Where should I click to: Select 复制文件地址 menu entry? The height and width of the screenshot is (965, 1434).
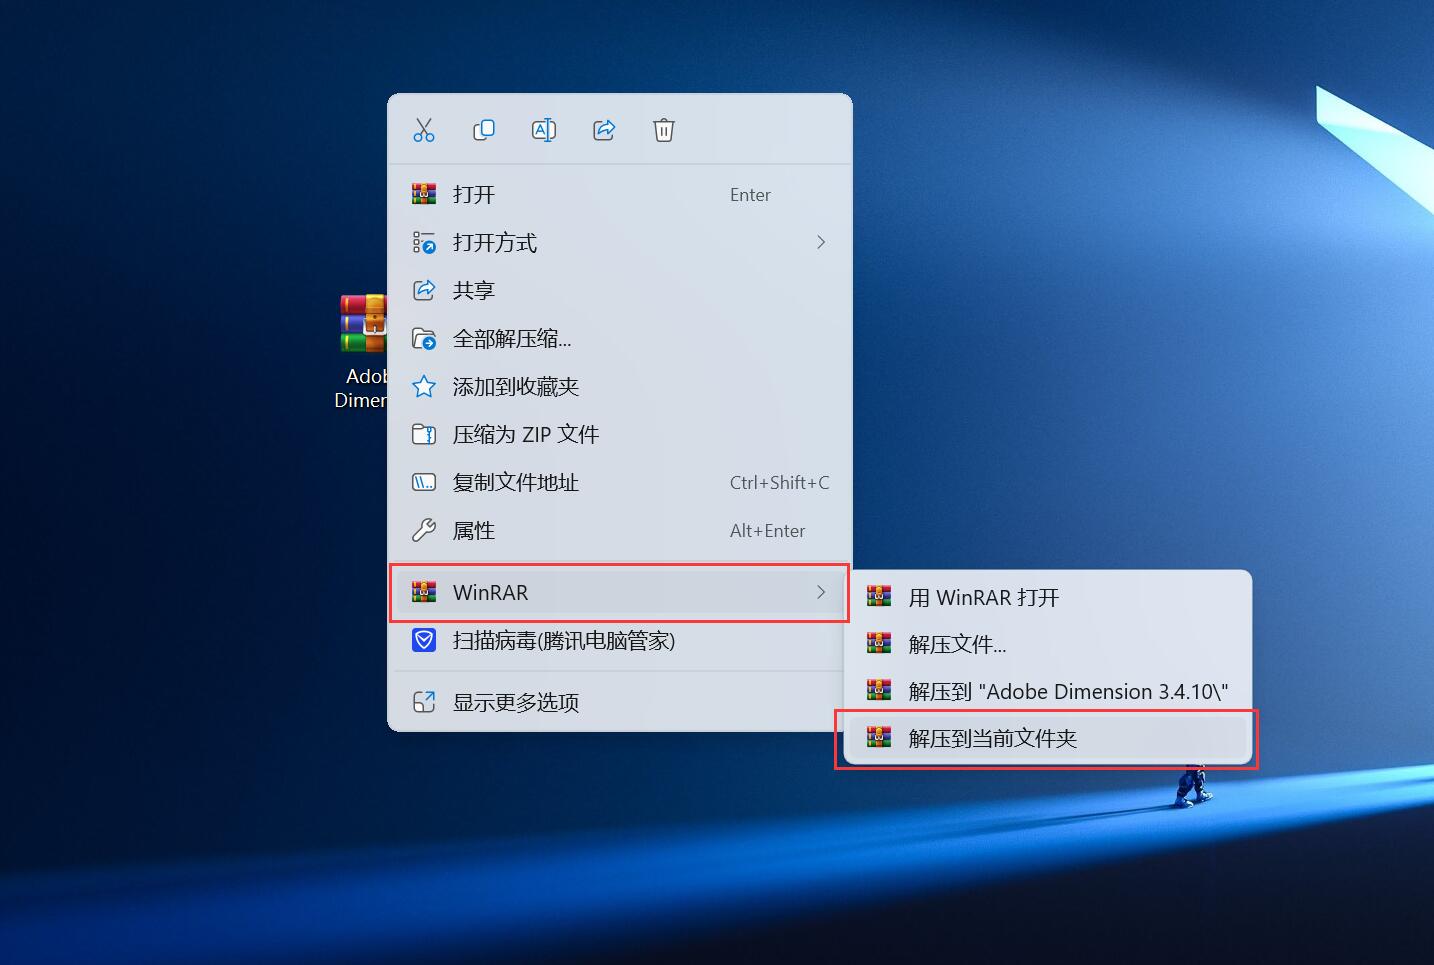click(516, 483)
